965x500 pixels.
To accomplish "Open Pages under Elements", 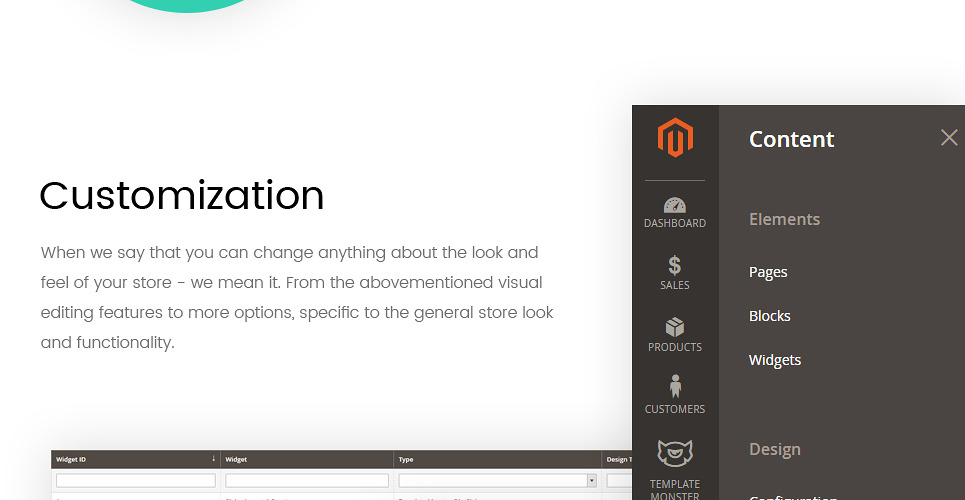I will [x=768, y=272].
